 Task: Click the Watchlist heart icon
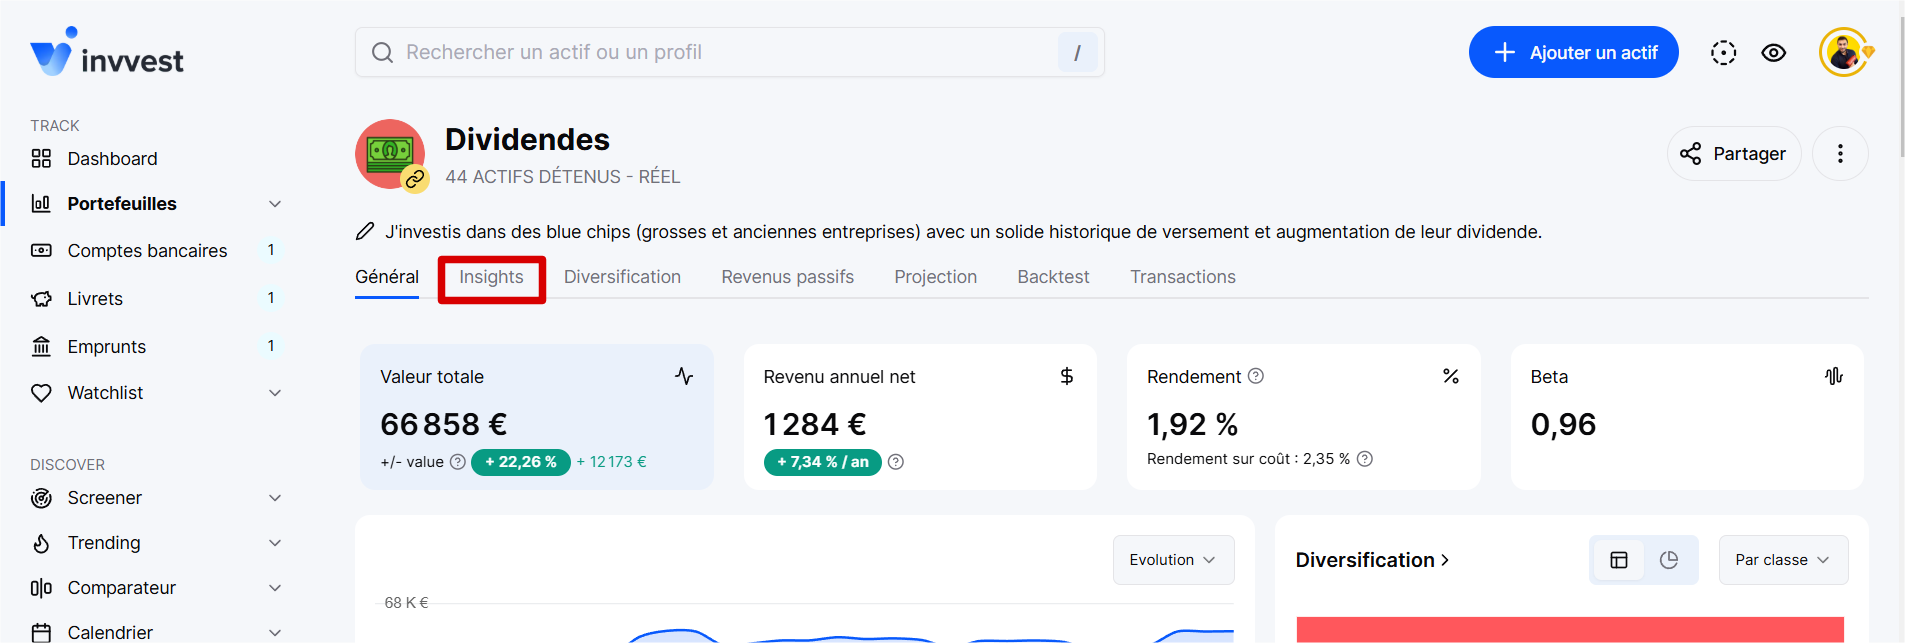tap(41, 393)
